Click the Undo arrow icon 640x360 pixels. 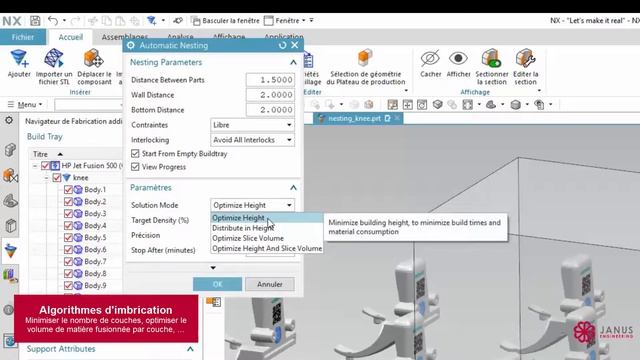(x=53, y=20)
